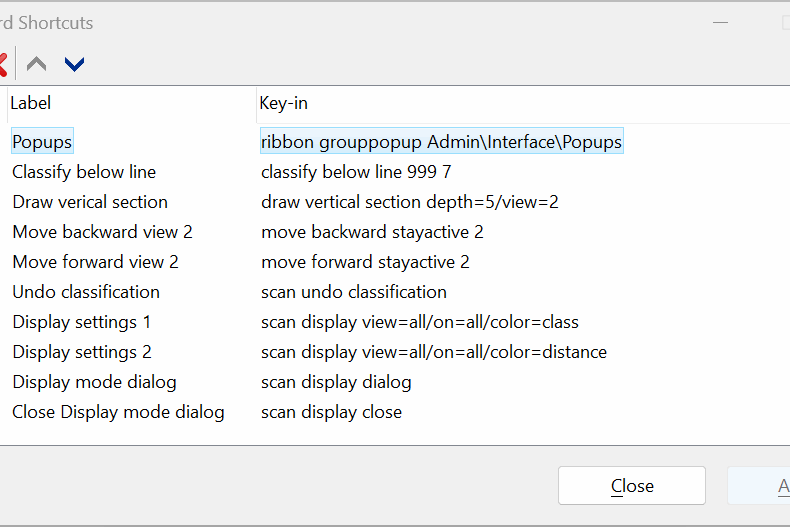The width and height of the screenshot is (790, 527).
Task: Click the 'classify below line 999 7' key-in
Action: [x=356, y=172]
